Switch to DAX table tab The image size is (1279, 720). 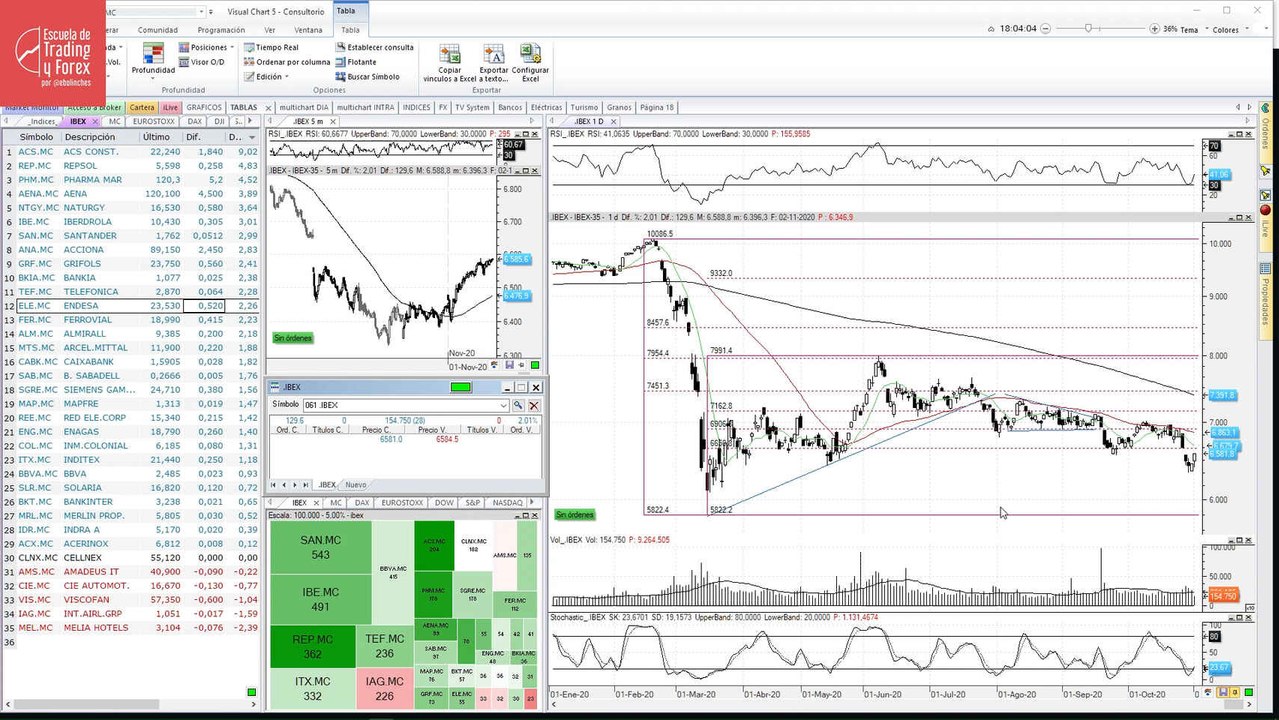pyautogui.click(x=195, y=121)
